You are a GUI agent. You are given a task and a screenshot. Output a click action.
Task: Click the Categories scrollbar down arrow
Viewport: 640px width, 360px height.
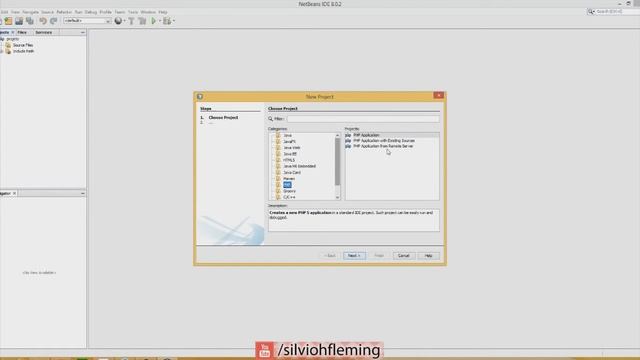pyautogui.click(x=338, y=198)
